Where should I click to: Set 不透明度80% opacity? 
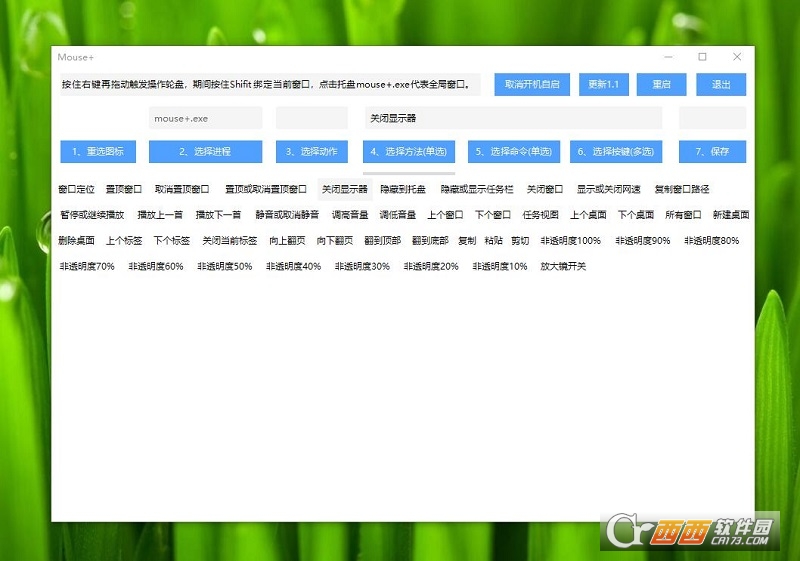712,240
